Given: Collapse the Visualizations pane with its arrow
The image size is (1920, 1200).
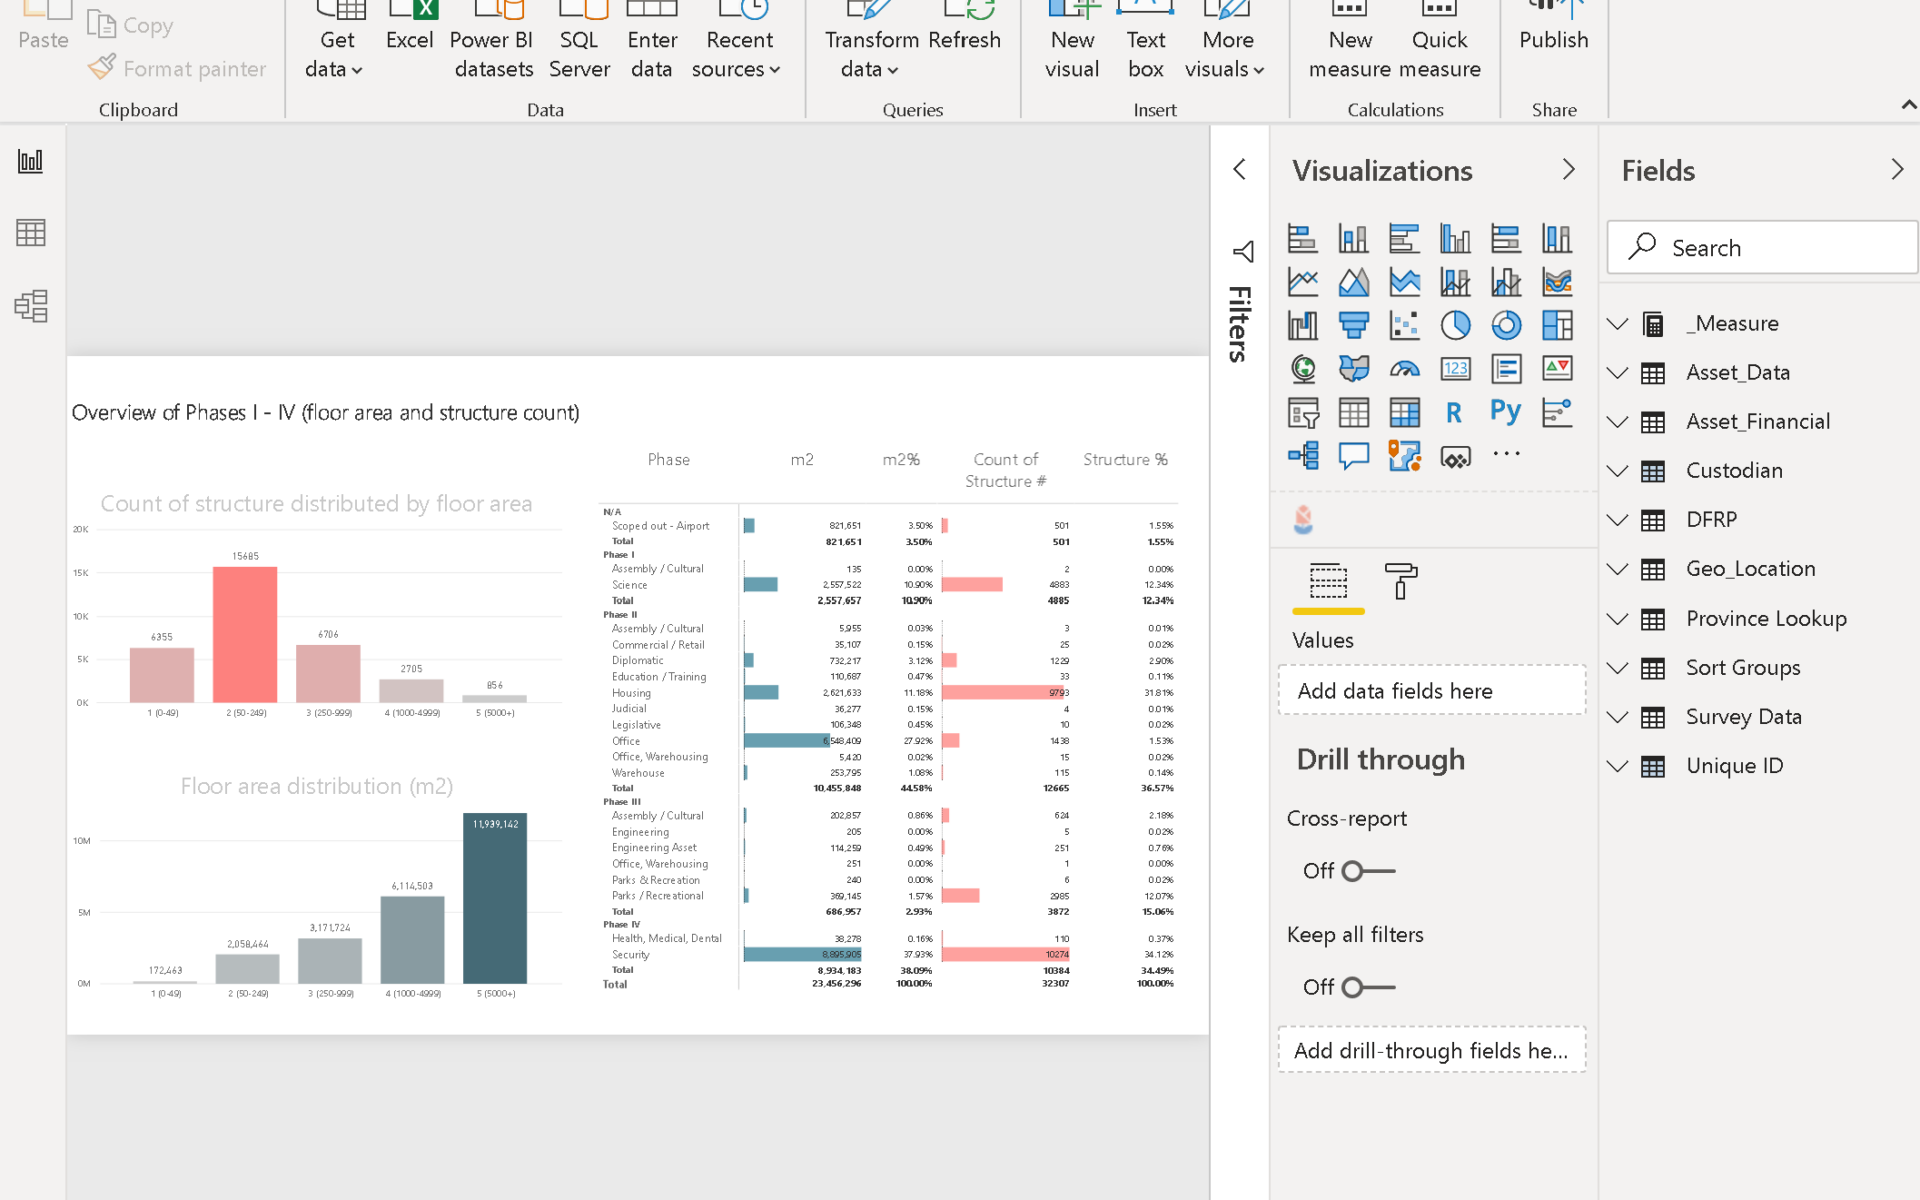Looking at the screenshot, I should [x=1568, y=170].
